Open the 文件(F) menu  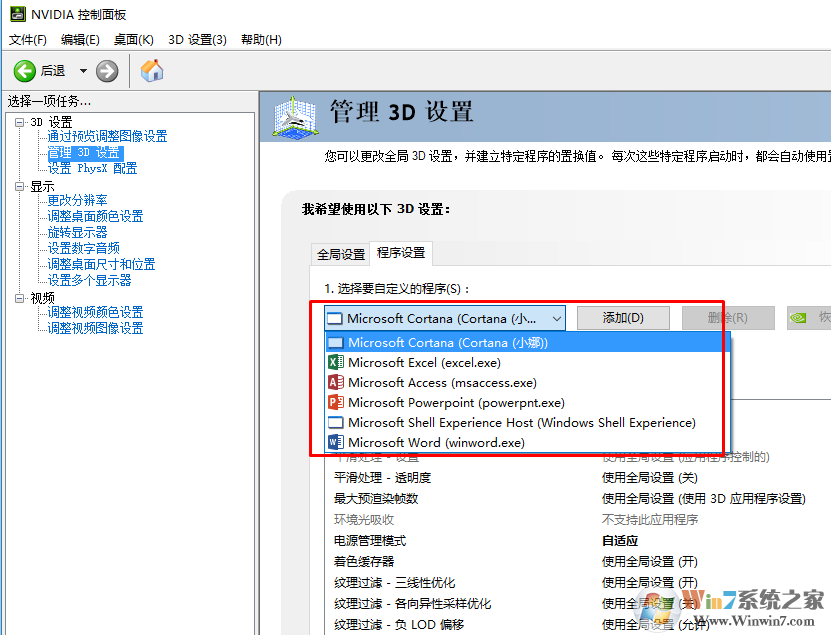point(28,40)
